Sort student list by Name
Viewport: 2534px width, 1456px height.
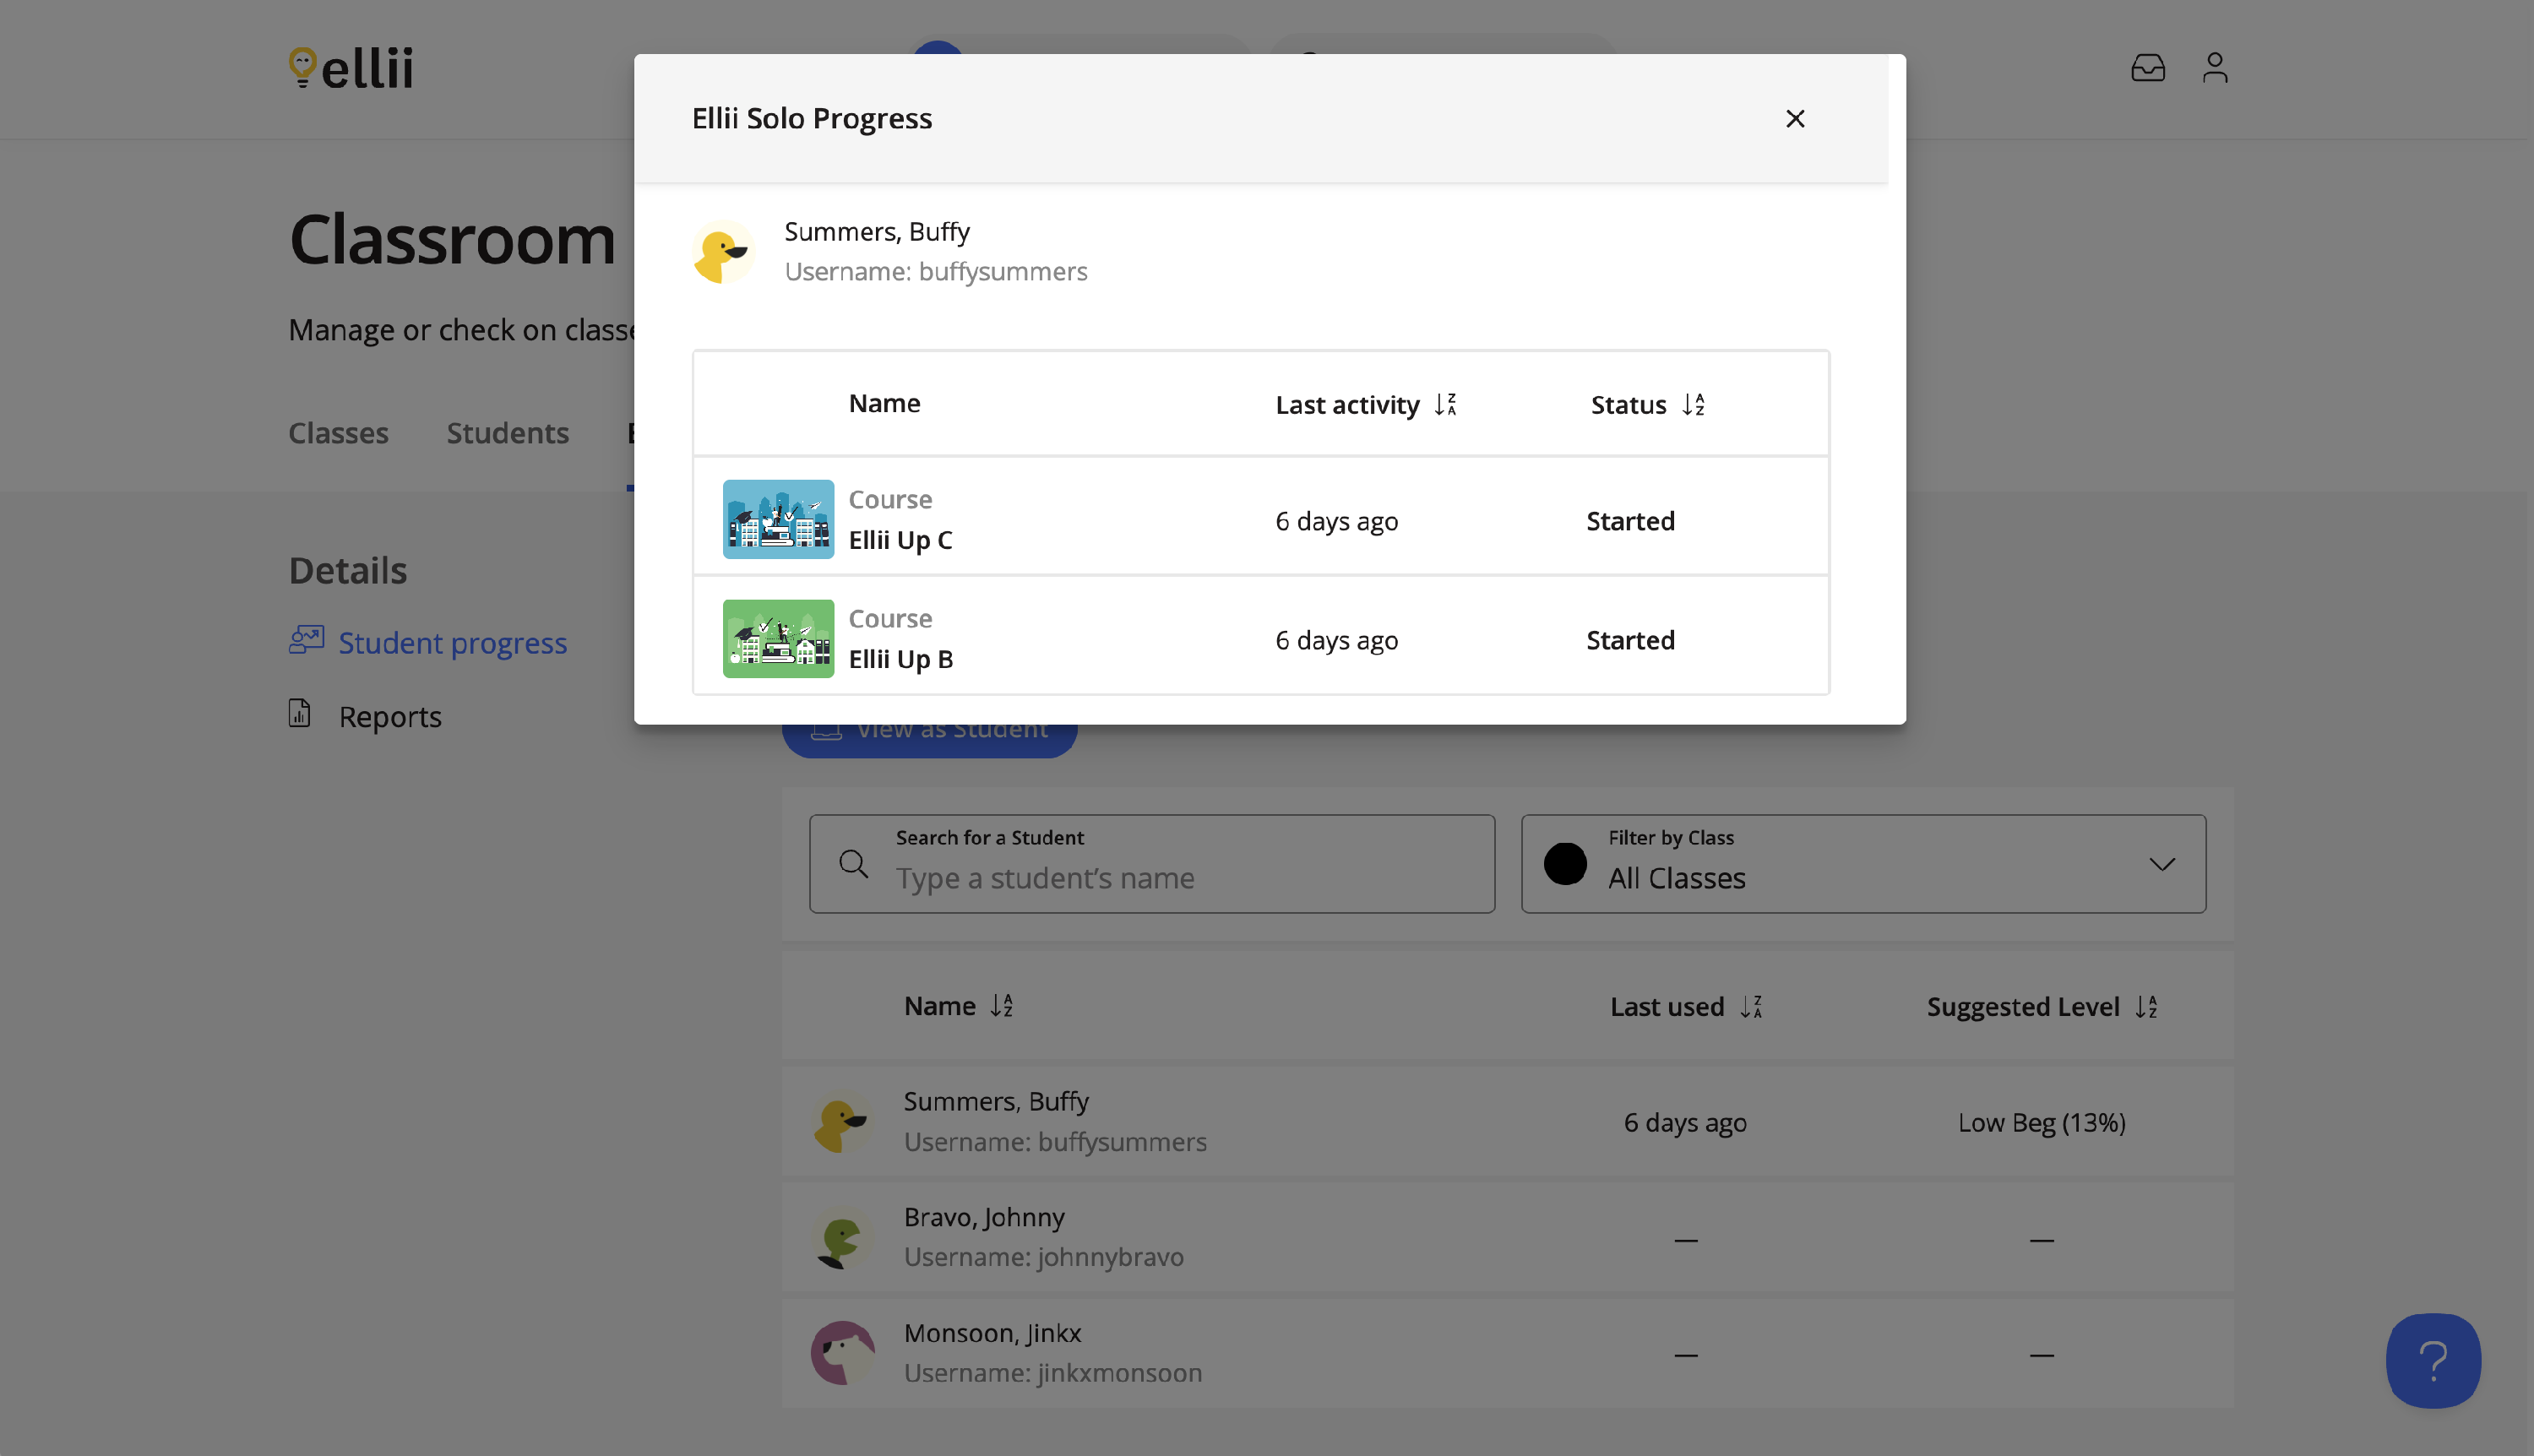click(1001, 1006)
